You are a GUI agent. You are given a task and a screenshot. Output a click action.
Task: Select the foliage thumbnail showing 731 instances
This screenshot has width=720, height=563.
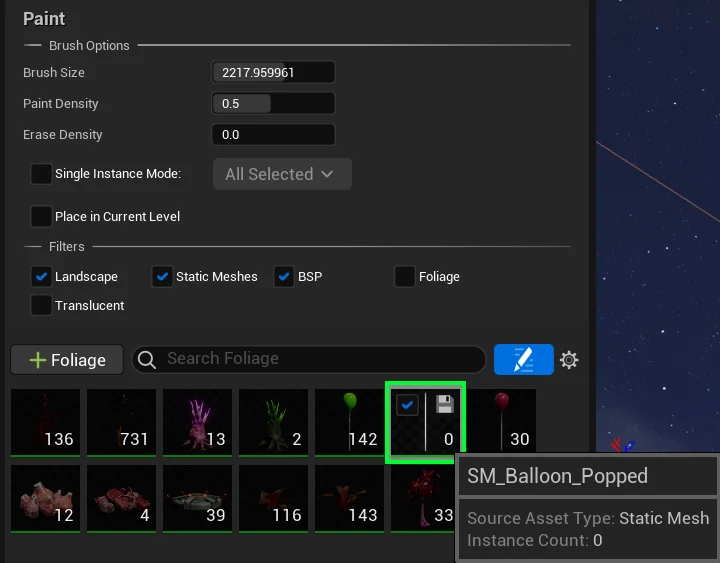[x=121, y=422]
